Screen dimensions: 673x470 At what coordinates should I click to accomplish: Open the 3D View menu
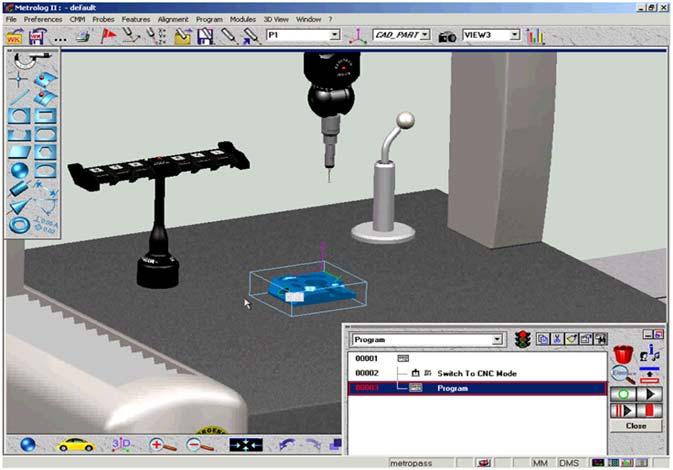pos(276,19)
